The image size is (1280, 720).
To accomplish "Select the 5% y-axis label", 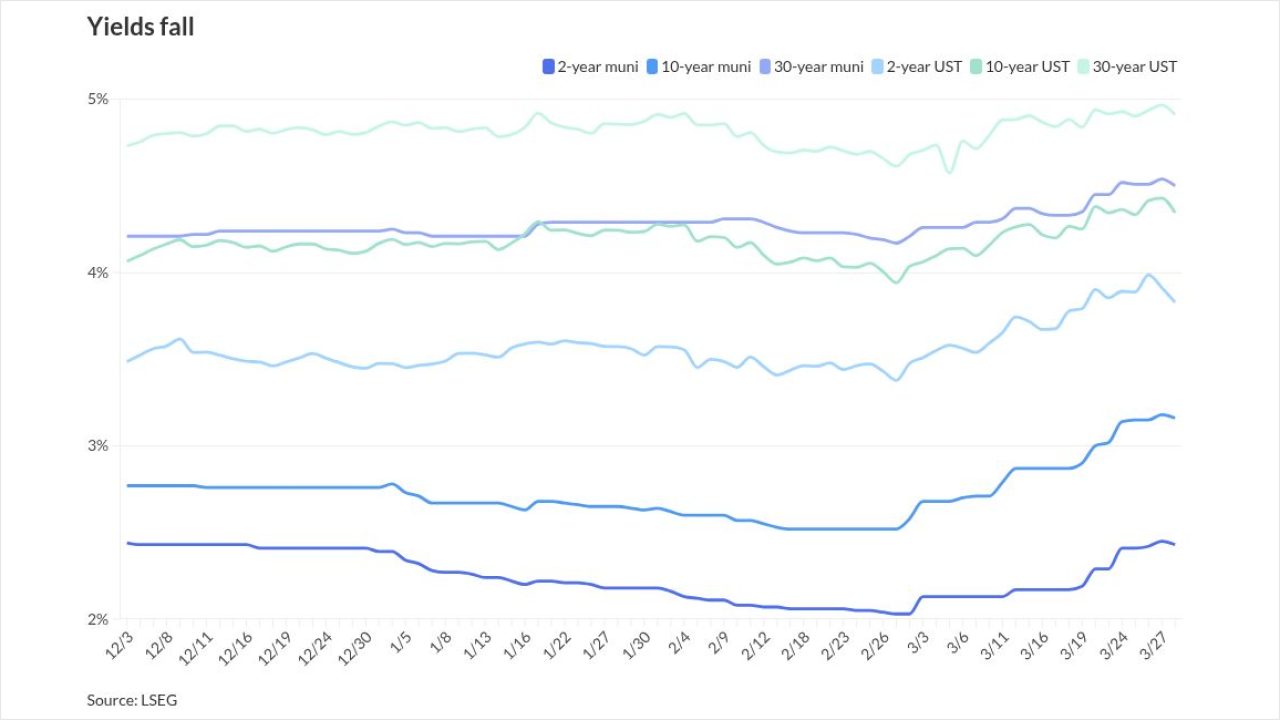I will tap(97, 99).
